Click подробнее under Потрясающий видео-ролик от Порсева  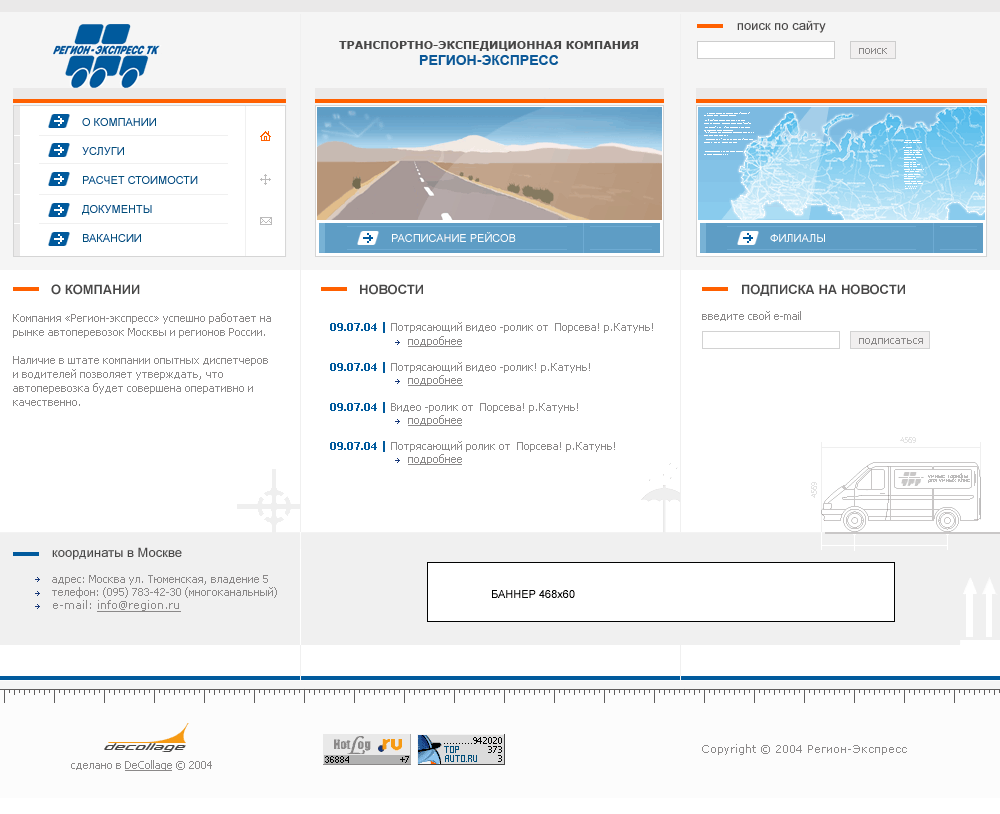tap(434, 341)
